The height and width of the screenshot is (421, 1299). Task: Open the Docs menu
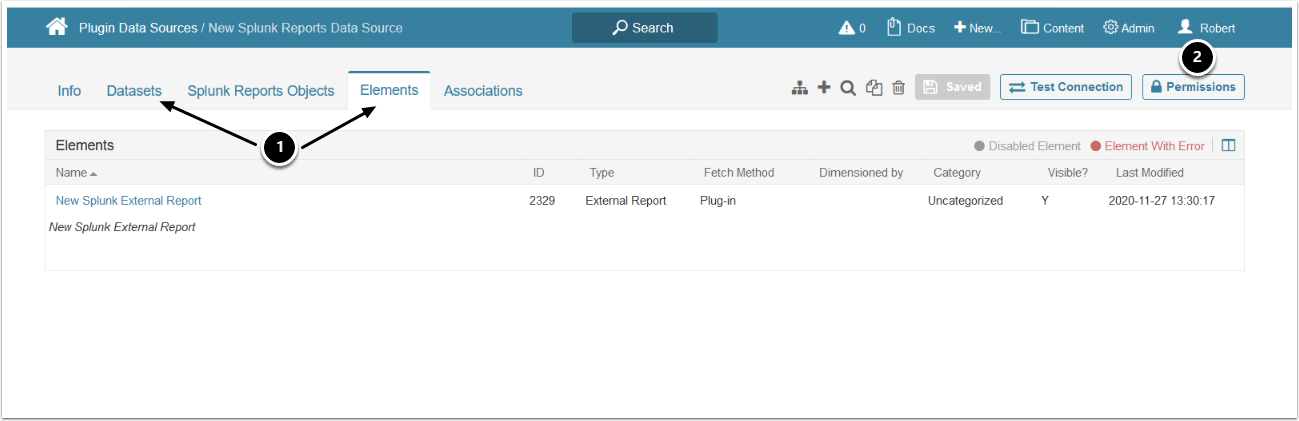[x=911, y=28]
